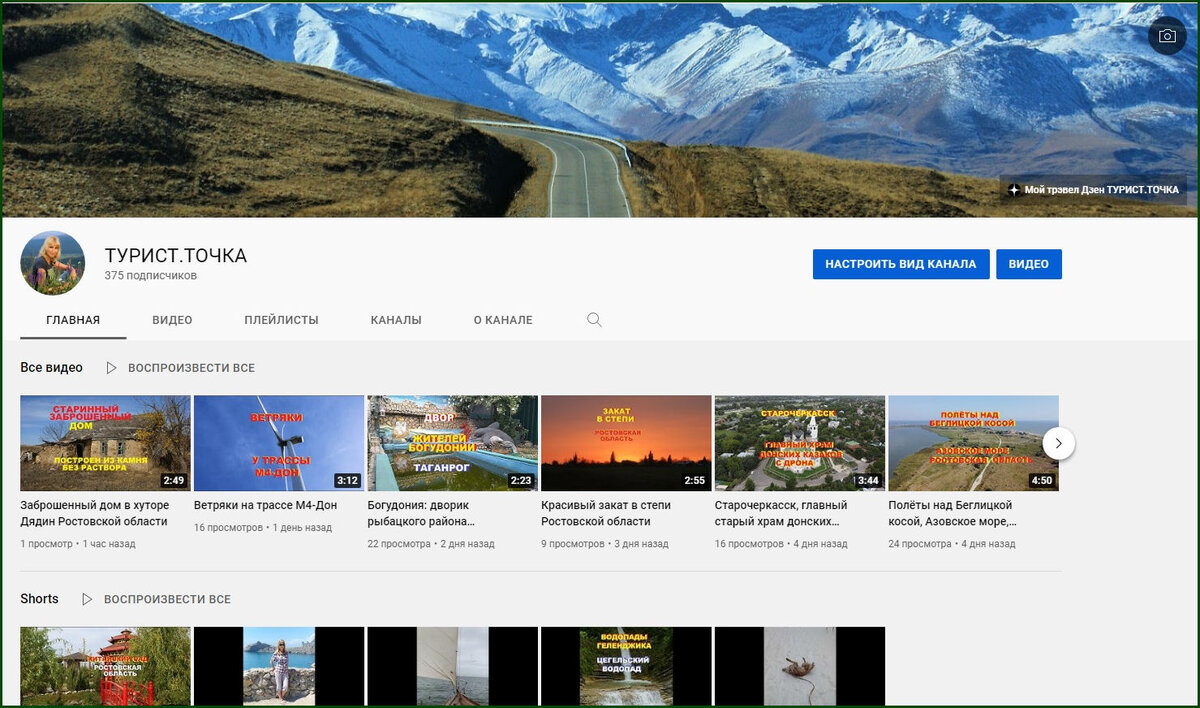Switch to the ВИДЕО tab
The image size is (1200, 708).
coord(172,319)
